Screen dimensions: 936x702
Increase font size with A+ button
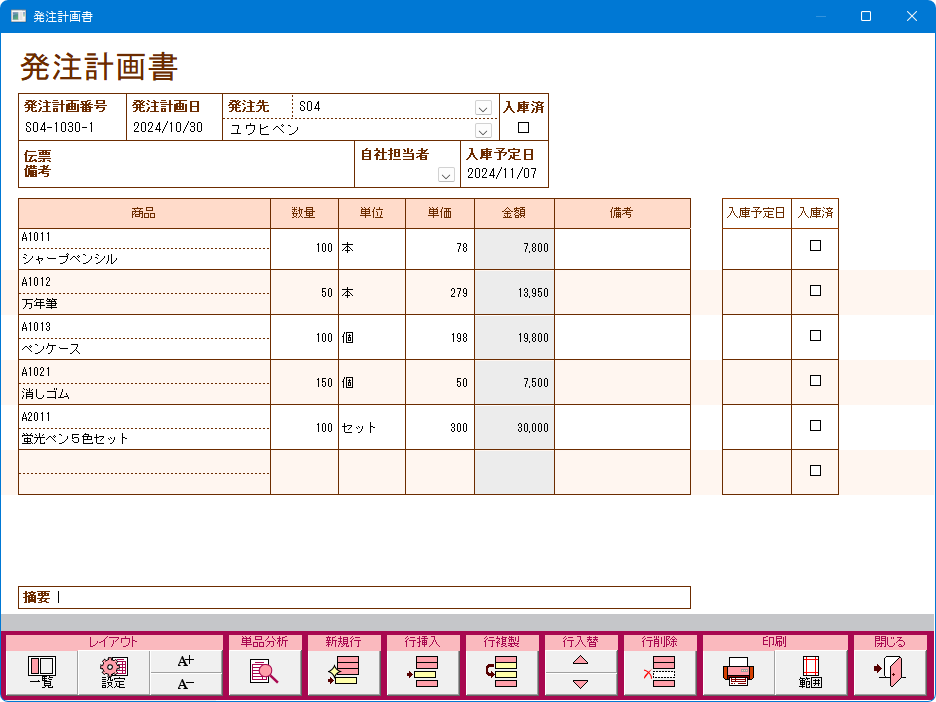coord(186,661)
